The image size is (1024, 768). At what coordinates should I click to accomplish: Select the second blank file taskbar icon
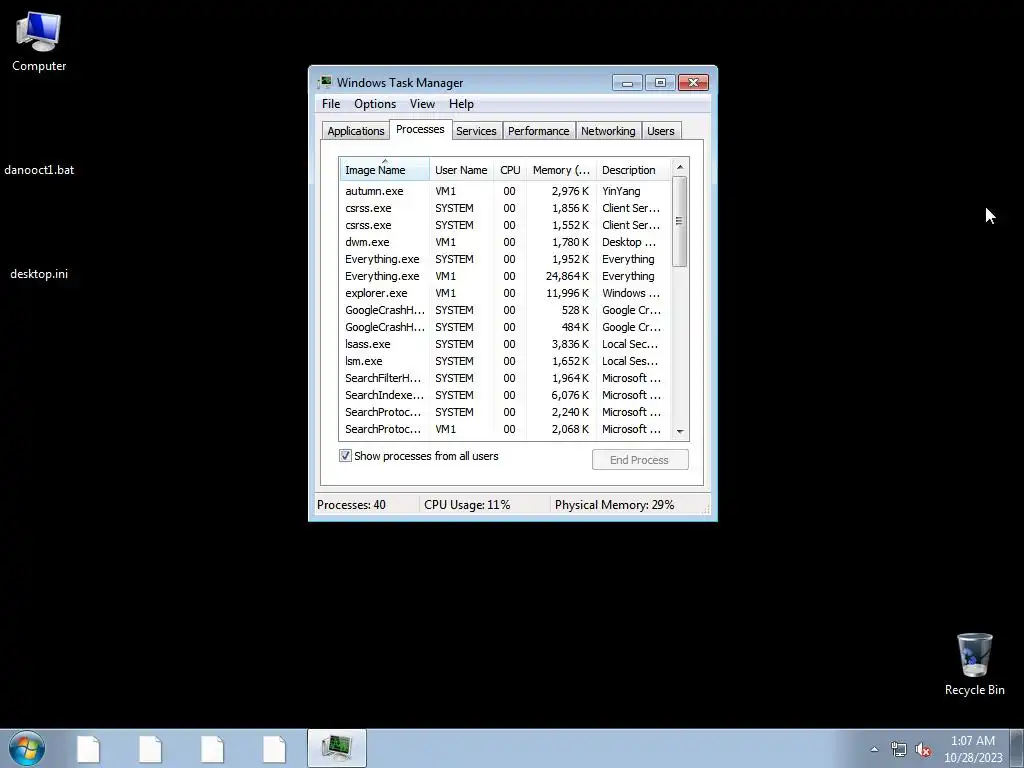(x=150, y=749)
